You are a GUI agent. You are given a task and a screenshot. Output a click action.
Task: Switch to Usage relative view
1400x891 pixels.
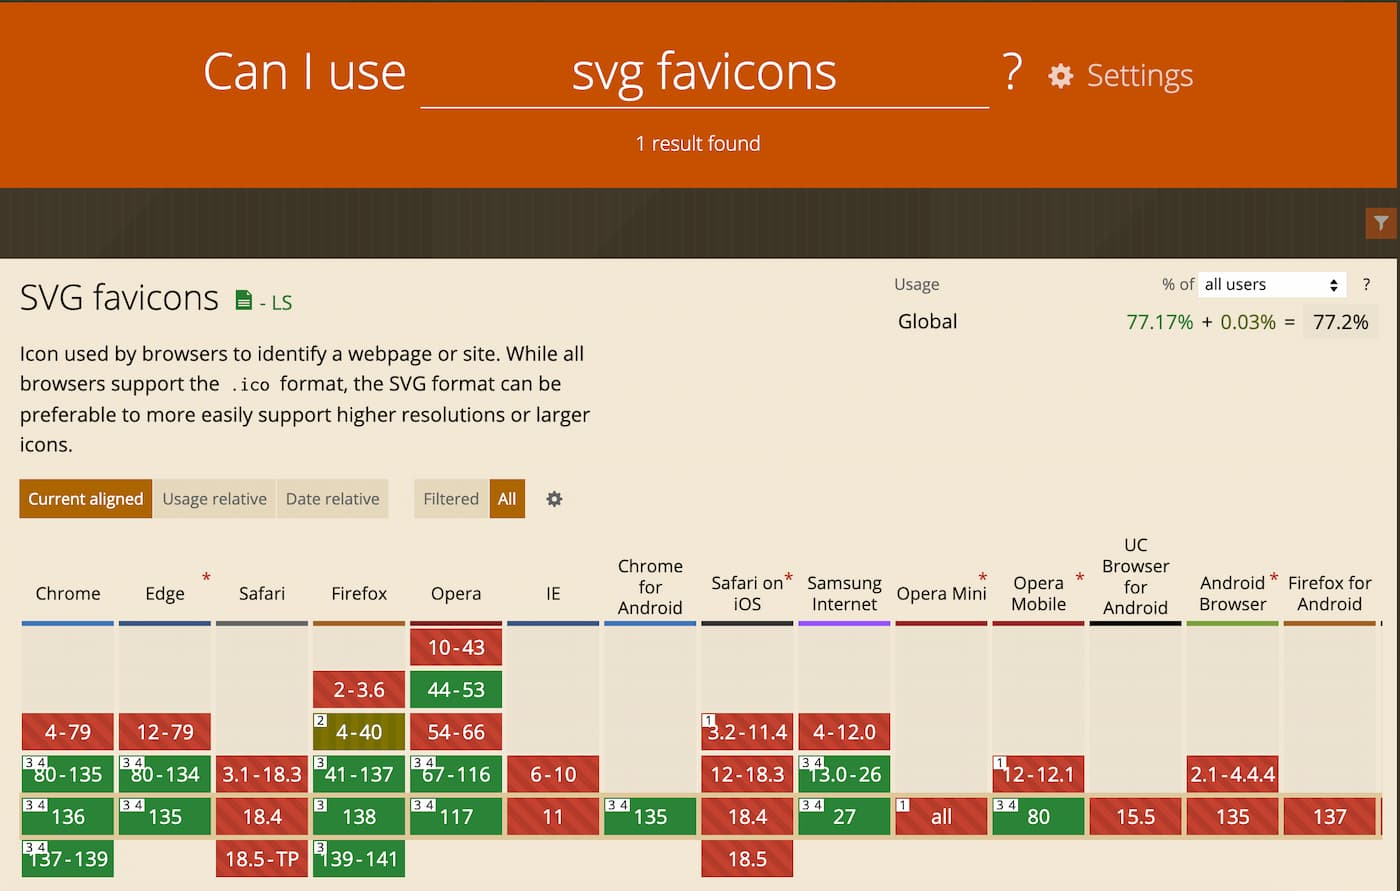215,499
